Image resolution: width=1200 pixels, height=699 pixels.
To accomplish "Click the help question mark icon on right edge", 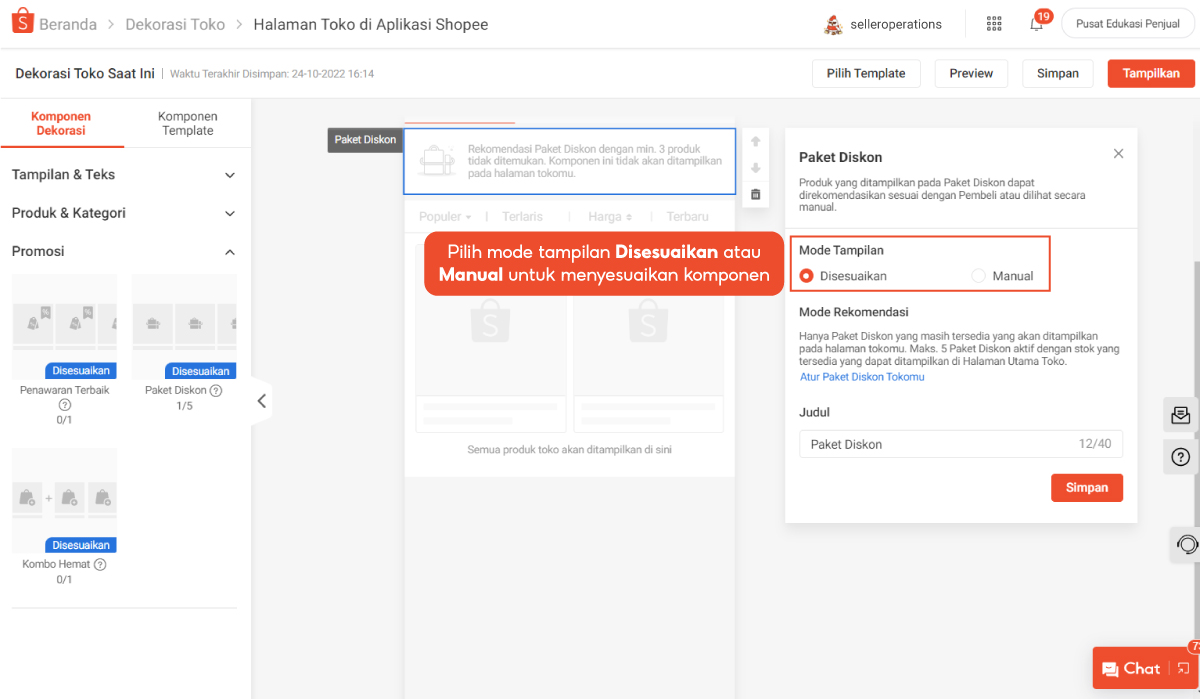I will (1180, 457).
